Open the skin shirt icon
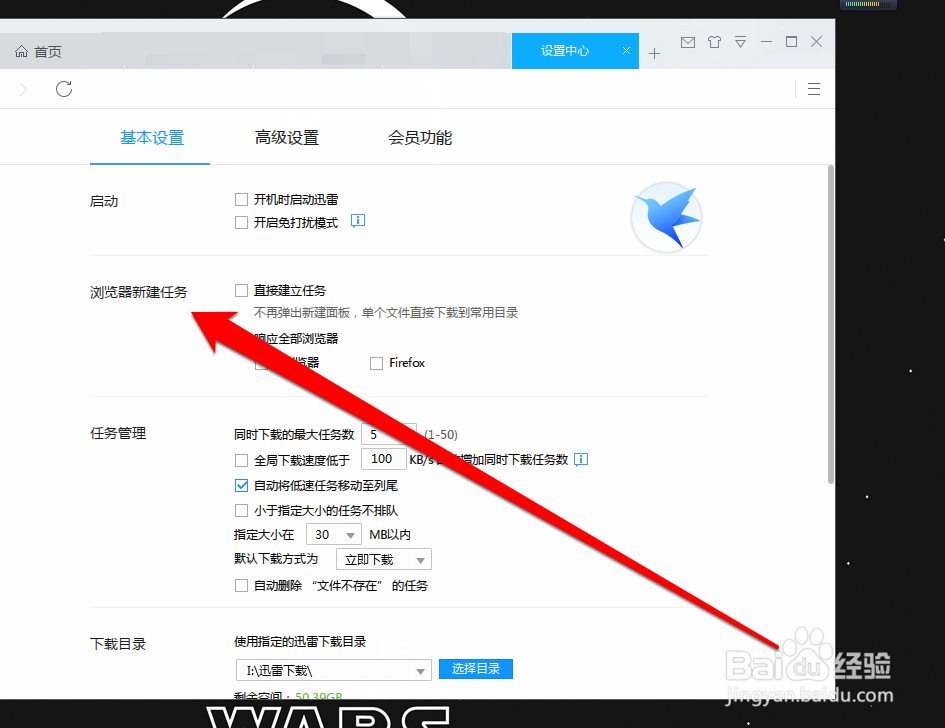The width and height of the screenshot is (945, 728). [x=714, y=42]
